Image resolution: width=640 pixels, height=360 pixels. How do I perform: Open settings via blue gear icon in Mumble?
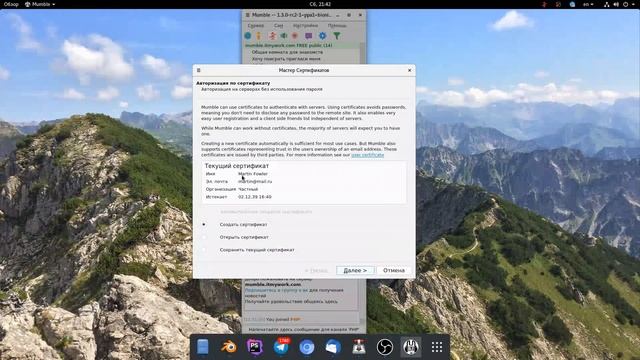point(322,36)
